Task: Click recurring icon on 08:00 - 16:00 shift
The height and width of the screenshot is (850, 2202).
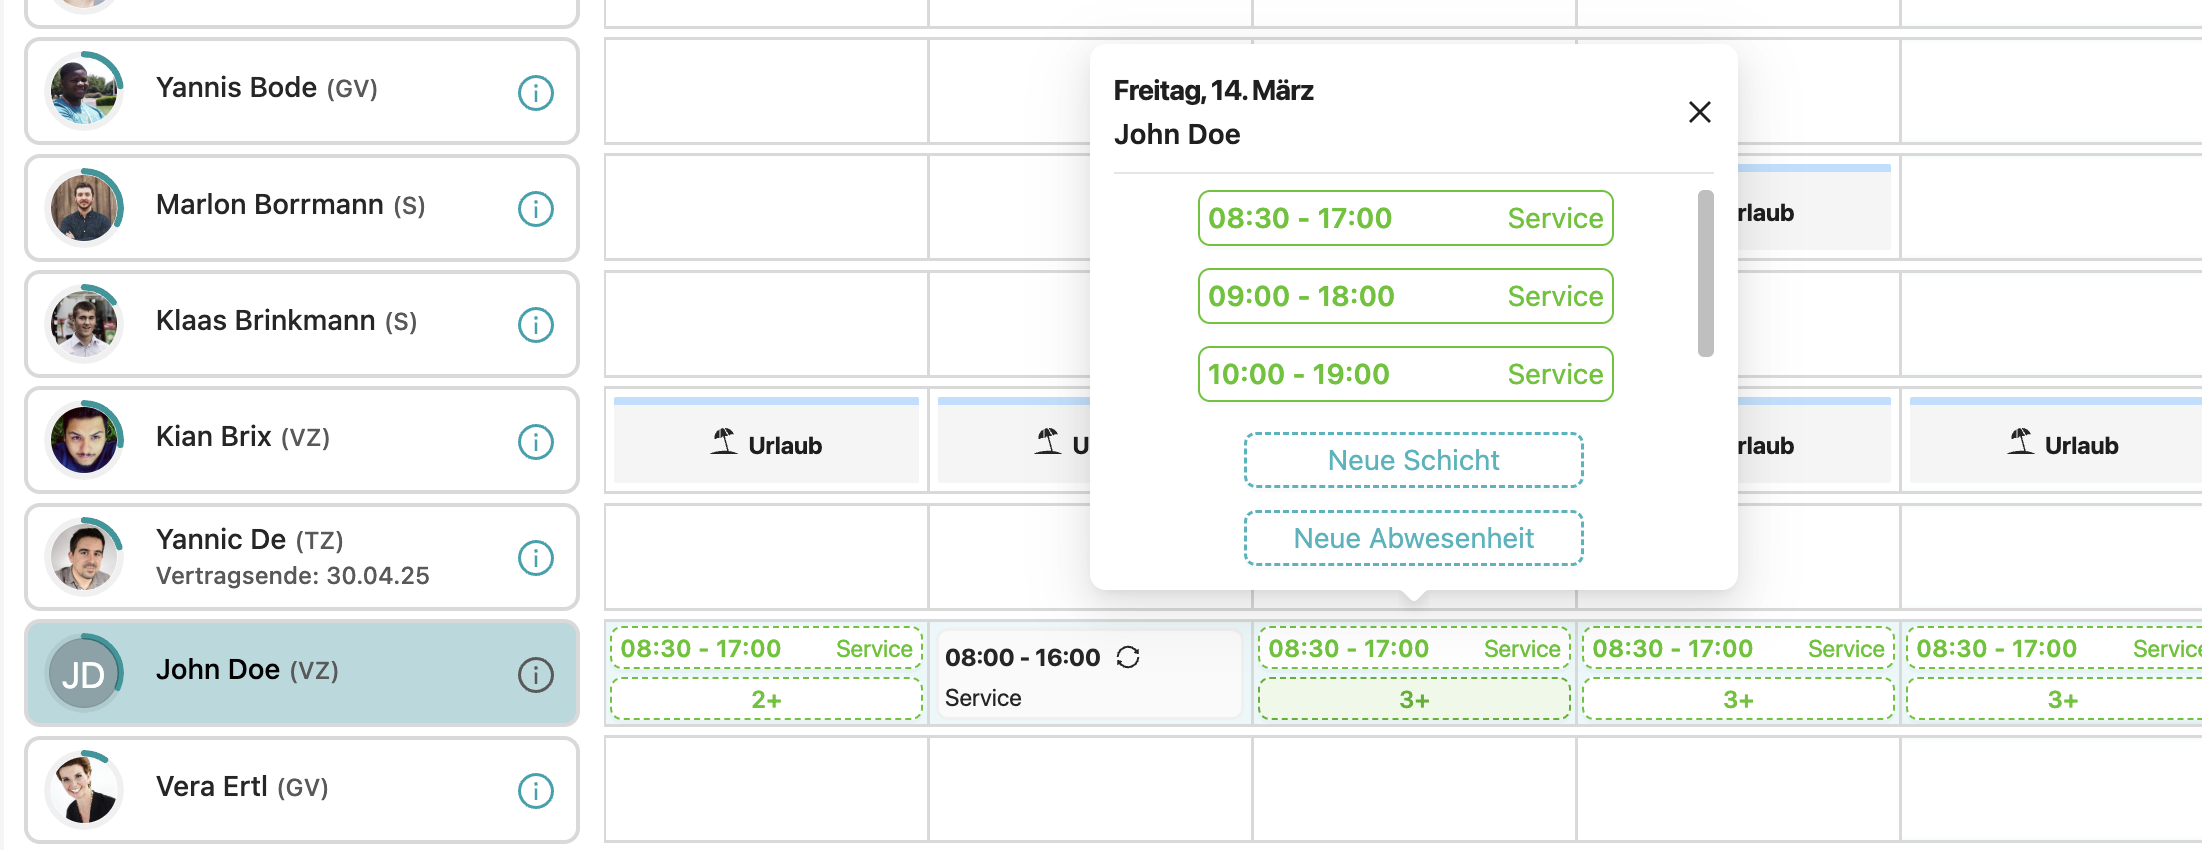Action: coord(1128,657)
